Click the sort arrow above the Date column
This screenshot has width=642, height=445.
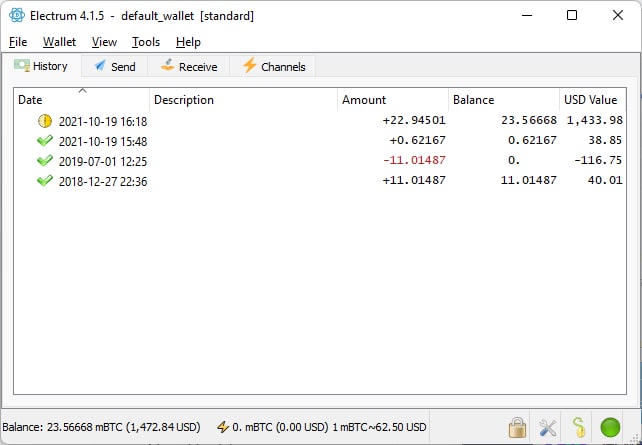point(83,90)
